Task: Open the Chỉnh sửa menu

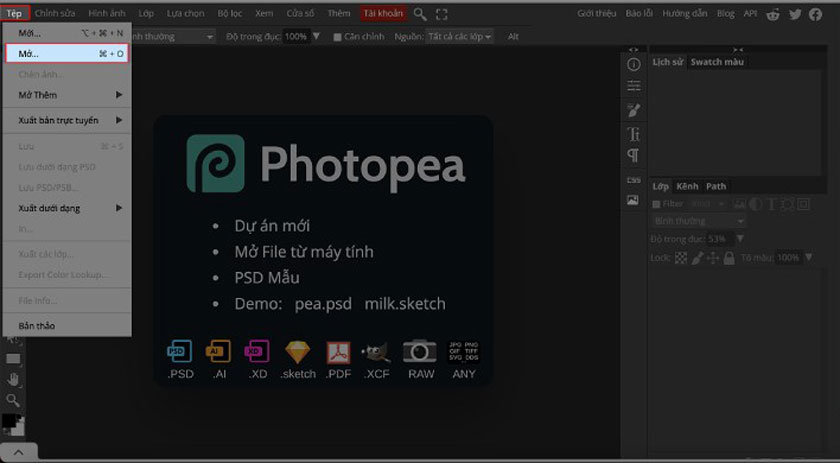Action: pos(55,13)
